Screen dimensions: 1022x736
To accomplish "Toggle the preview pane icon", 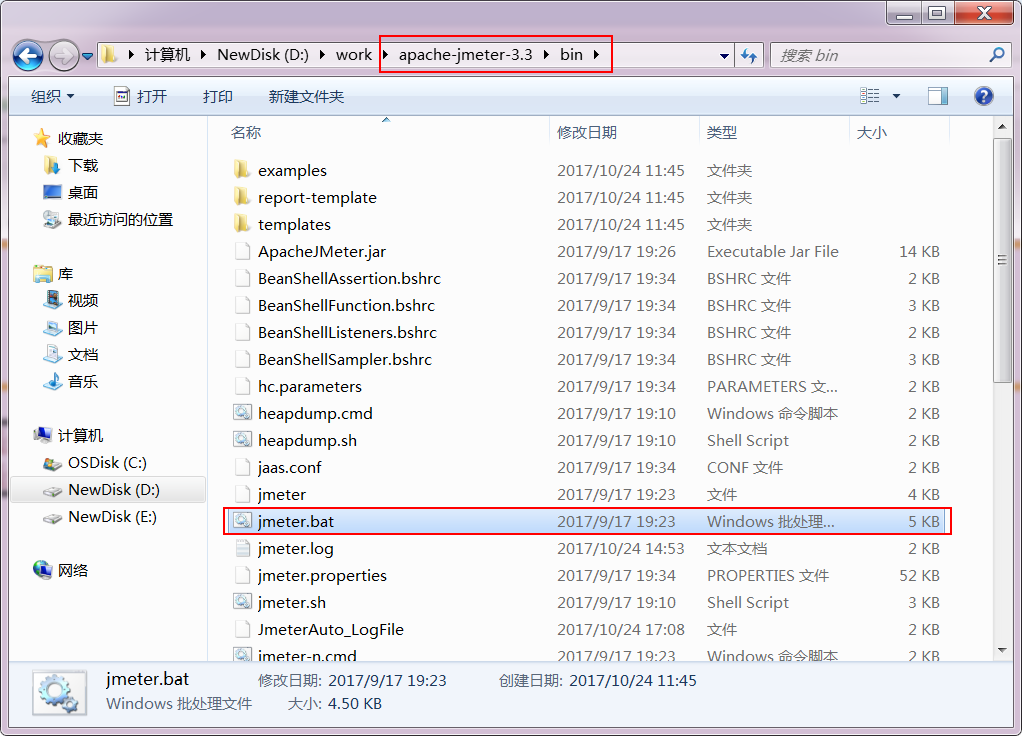I will (x=938, y=96).
